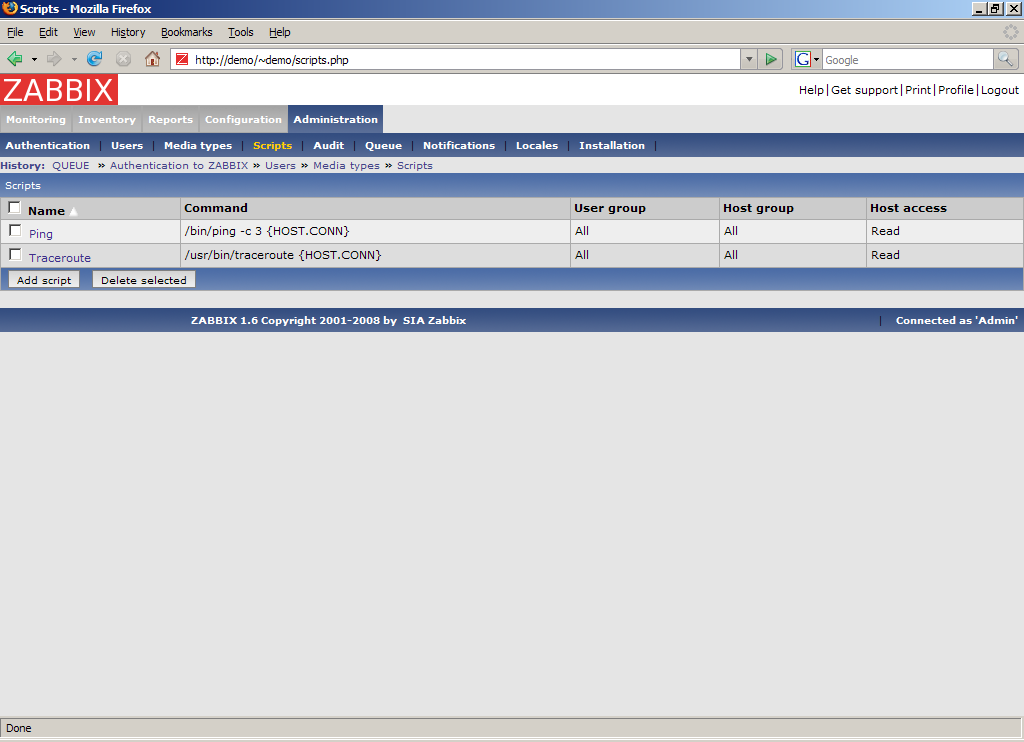This screenshot has width=1024, height=742.
Task: Click the Get support link
Action: (x=864, y=90)
